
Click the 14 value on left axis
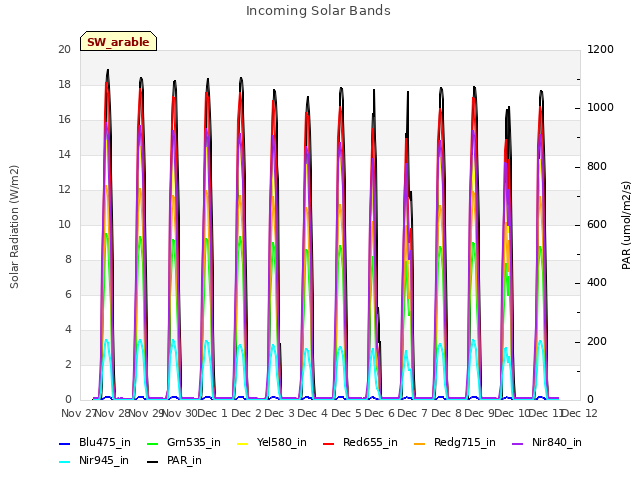tap(64, 155)
